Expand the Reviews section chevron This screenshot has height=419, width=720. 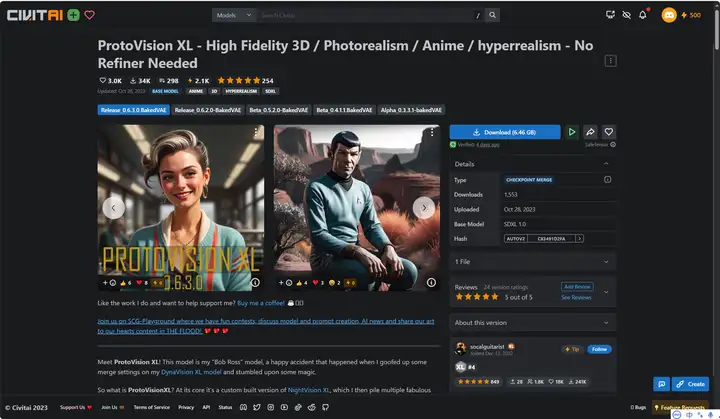click(606, 292)
